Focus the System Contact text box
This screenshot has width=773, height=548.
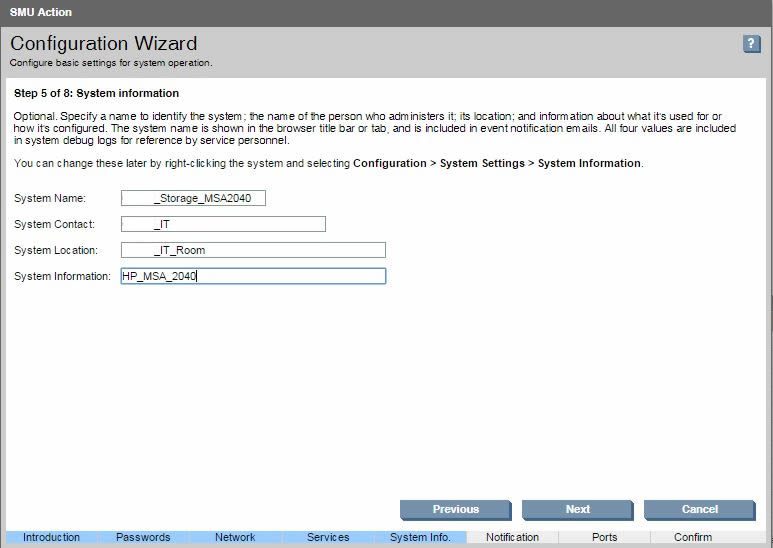pyautogui.click(x=223, y=224)
